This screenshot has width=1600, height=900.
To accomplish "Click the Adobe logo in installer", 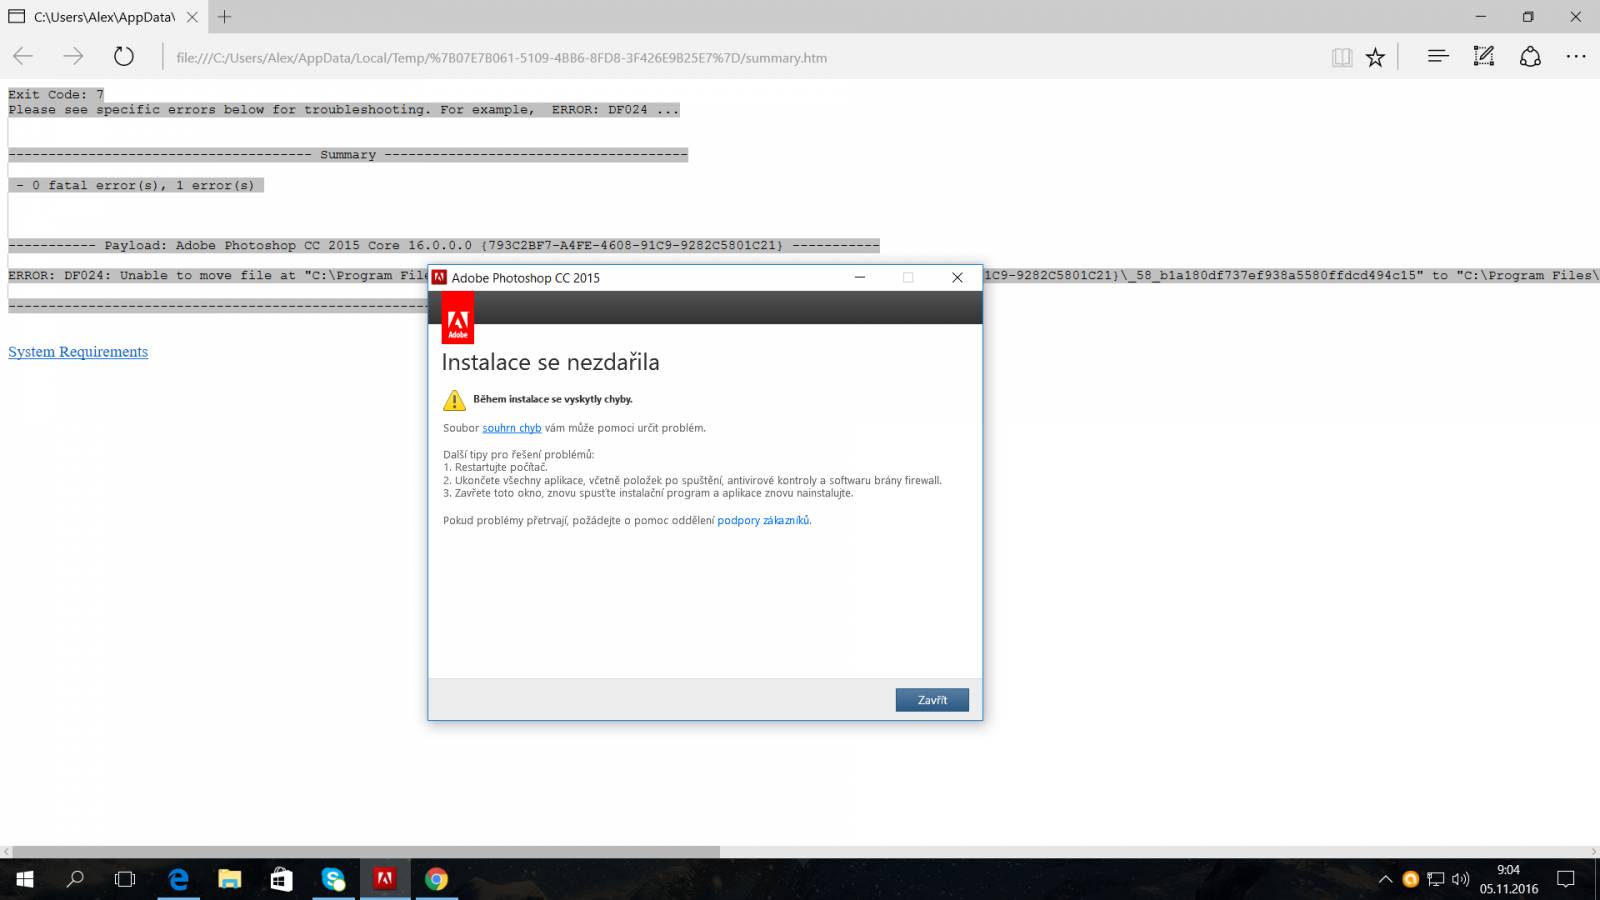I will click(x=458, y=318).
